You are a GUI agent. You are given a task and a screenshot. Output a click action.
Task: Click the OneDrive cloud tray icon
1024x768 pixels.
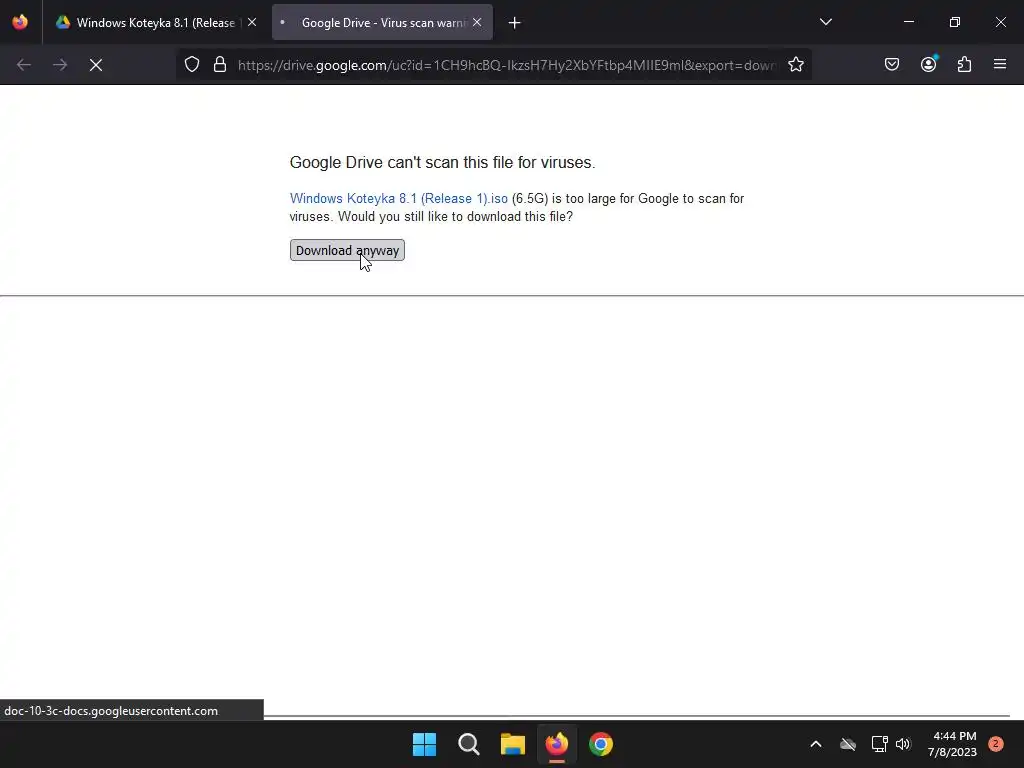(x=848, y=744)
